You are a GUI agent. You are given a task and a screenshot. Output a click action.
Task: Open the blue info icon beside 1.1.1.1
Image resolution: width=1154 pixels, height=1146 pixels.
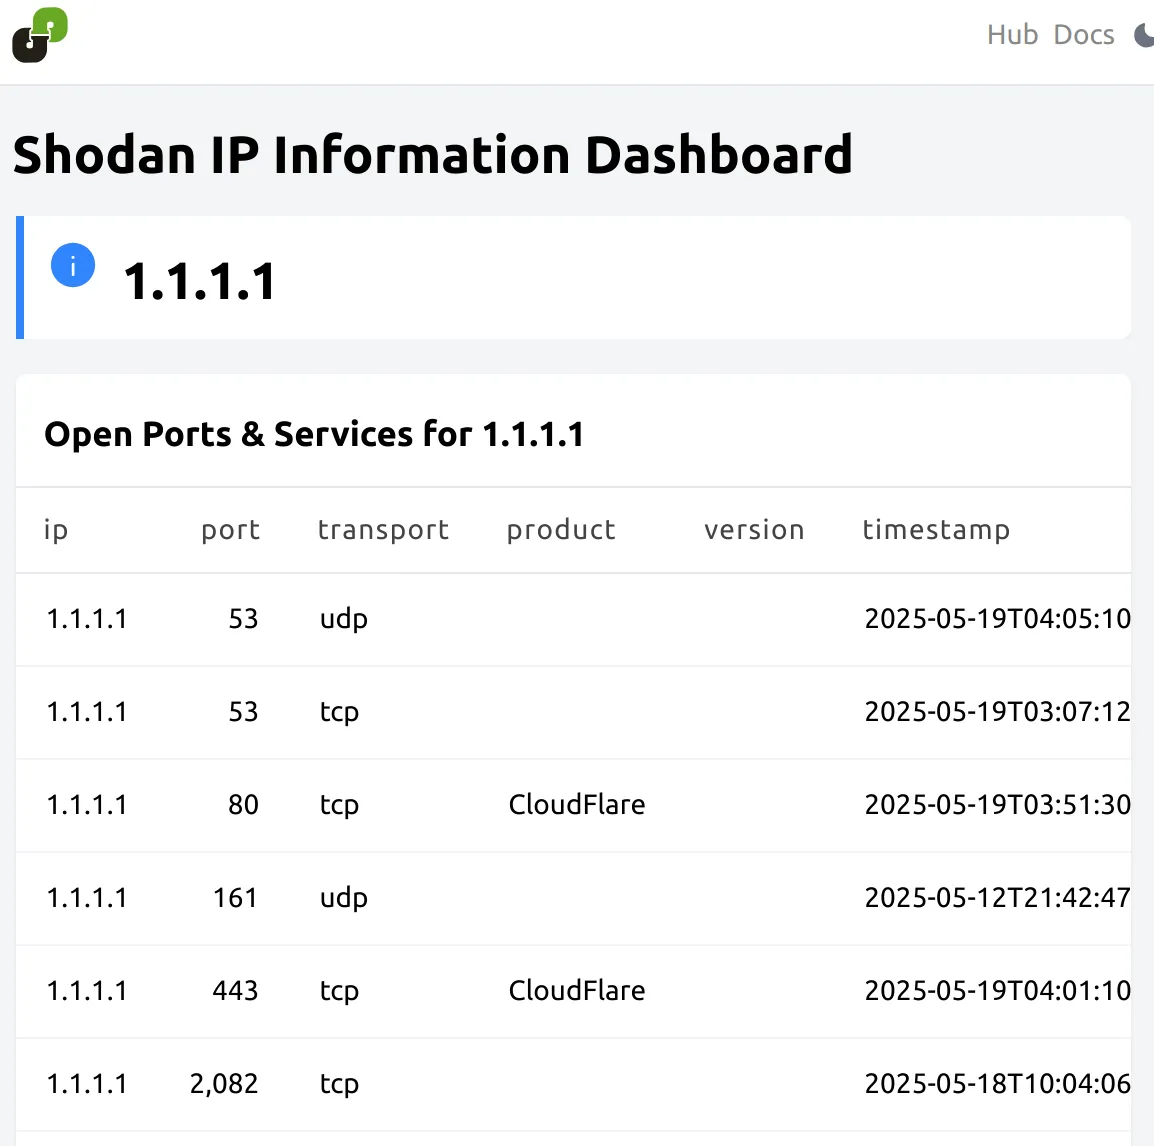(x=72, y=265)
